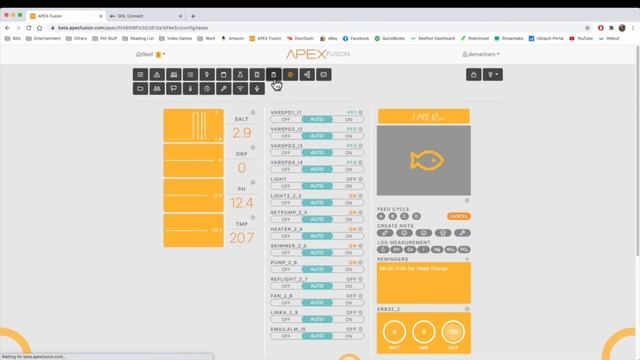Set PUMP_2_6 to OFF

coord(286,269)
